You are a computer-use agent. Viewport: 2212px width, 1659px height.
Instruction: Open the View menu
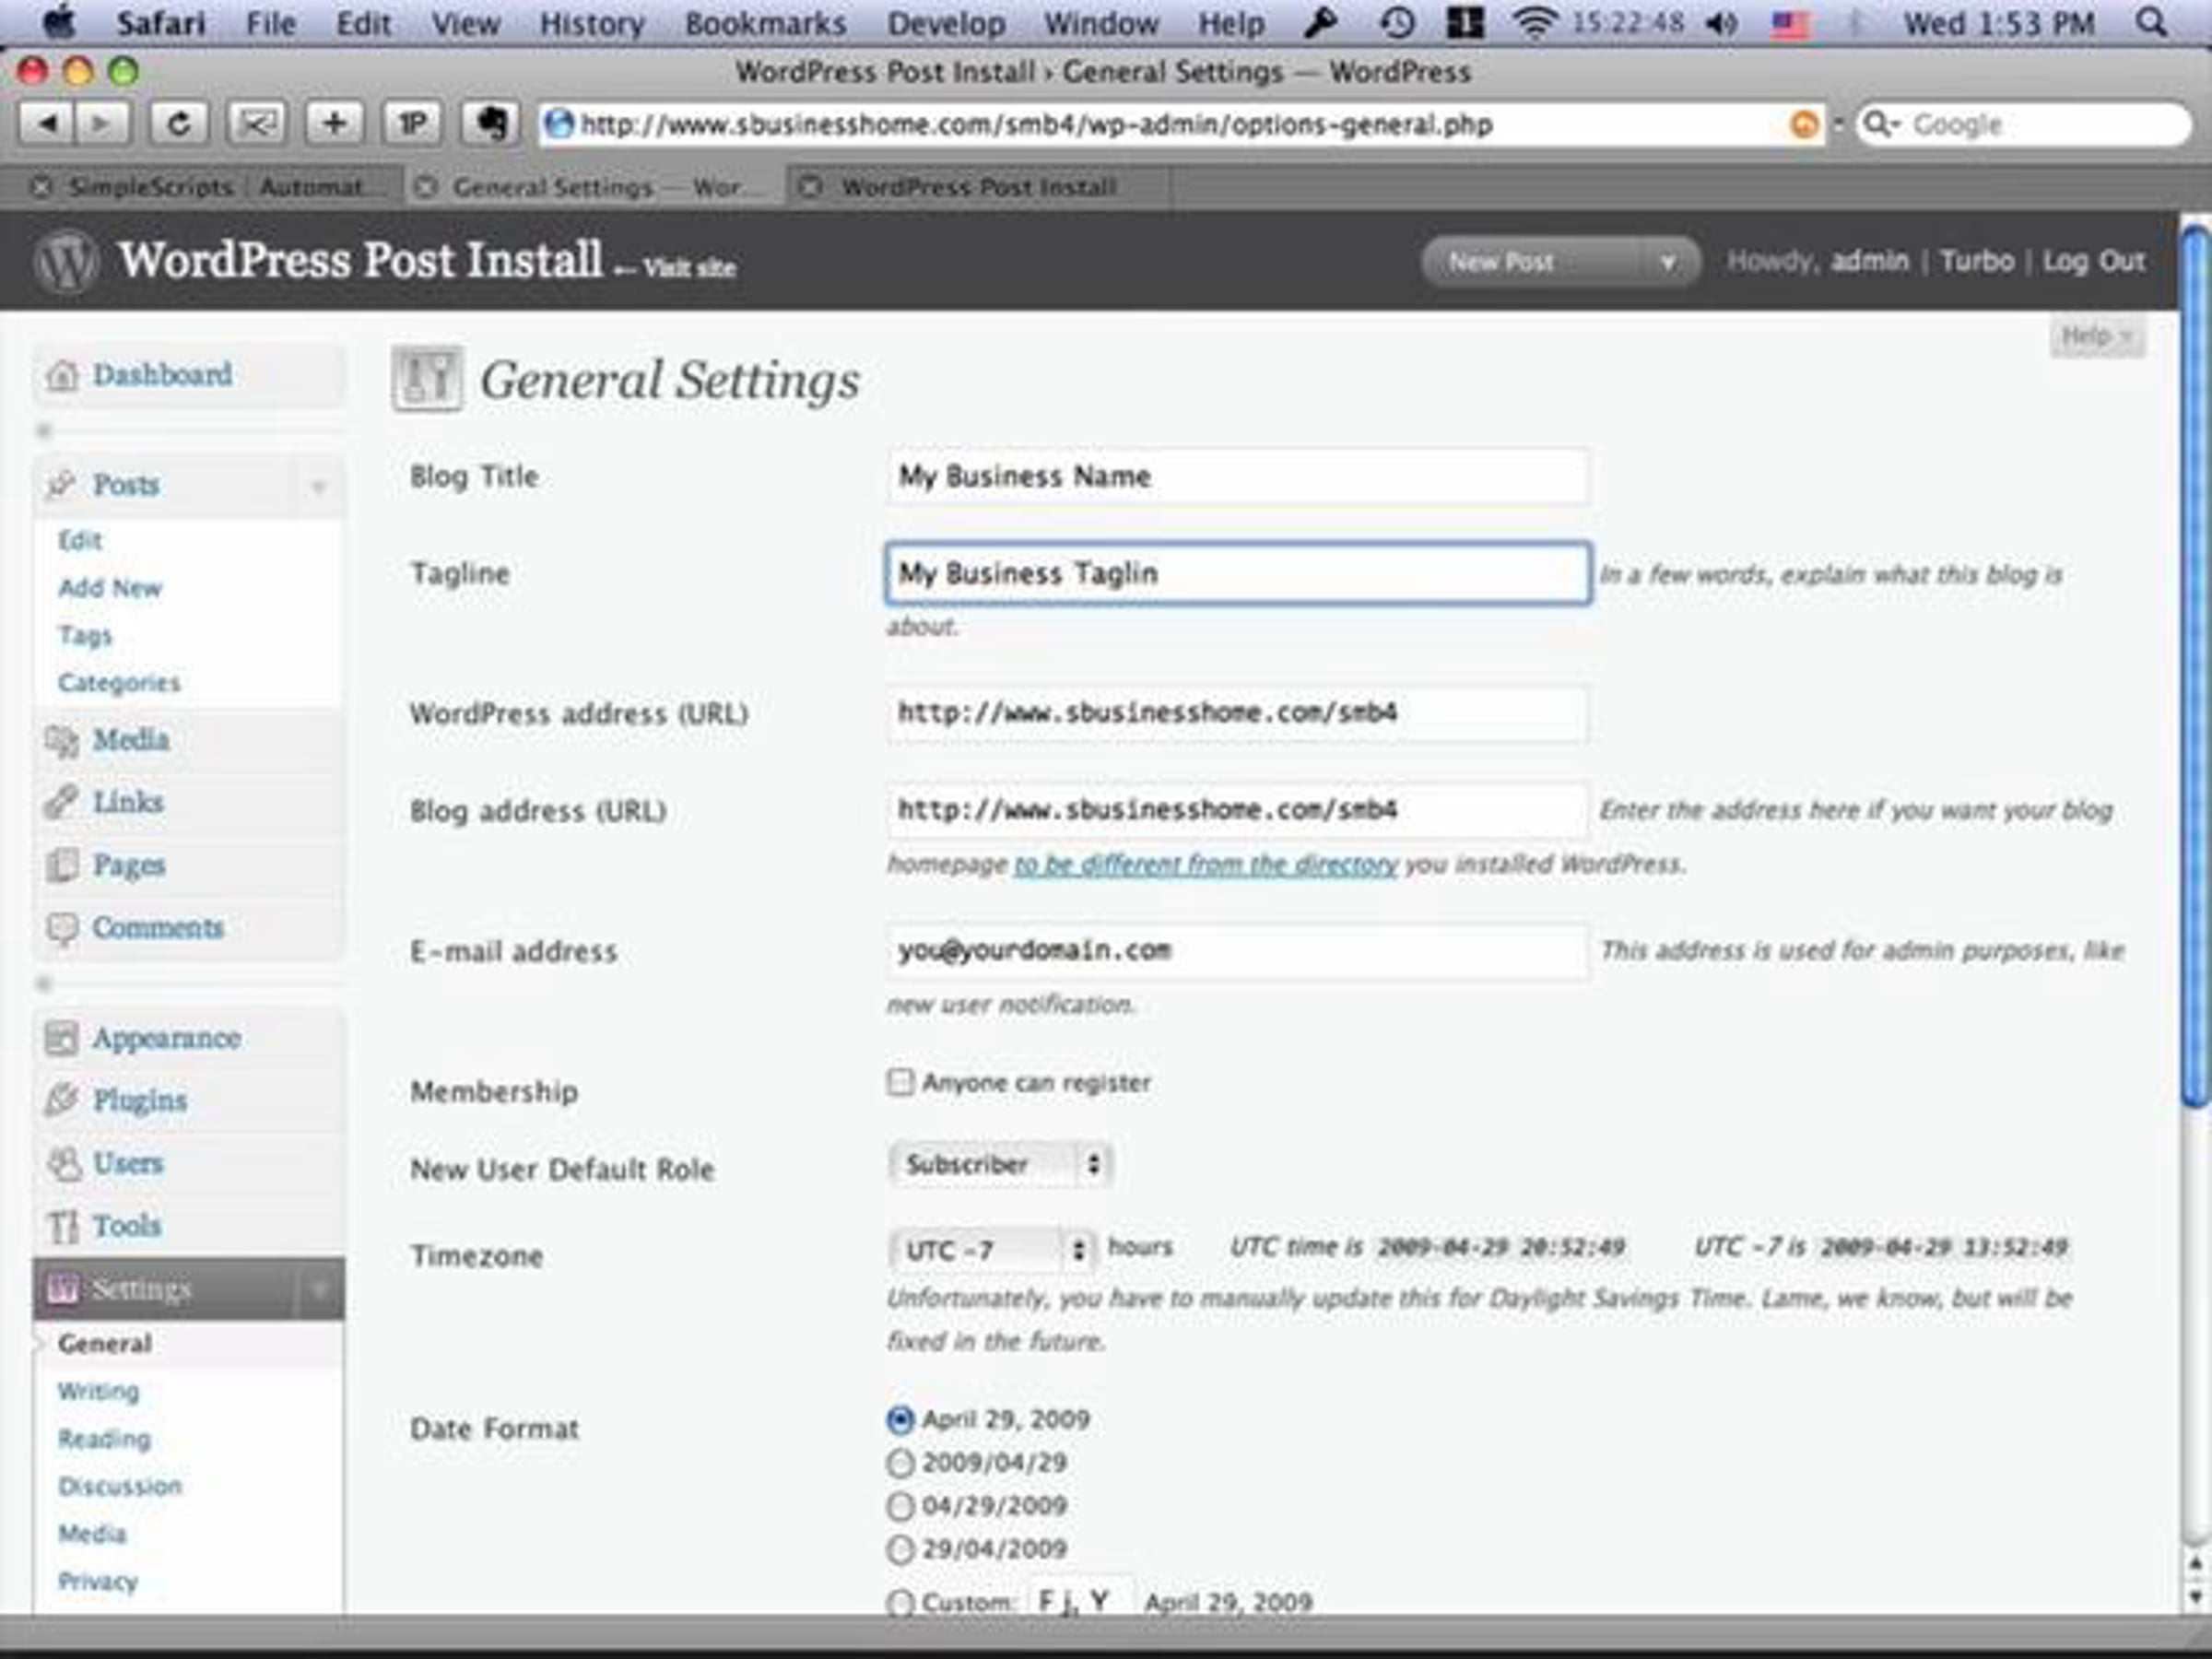465,22
